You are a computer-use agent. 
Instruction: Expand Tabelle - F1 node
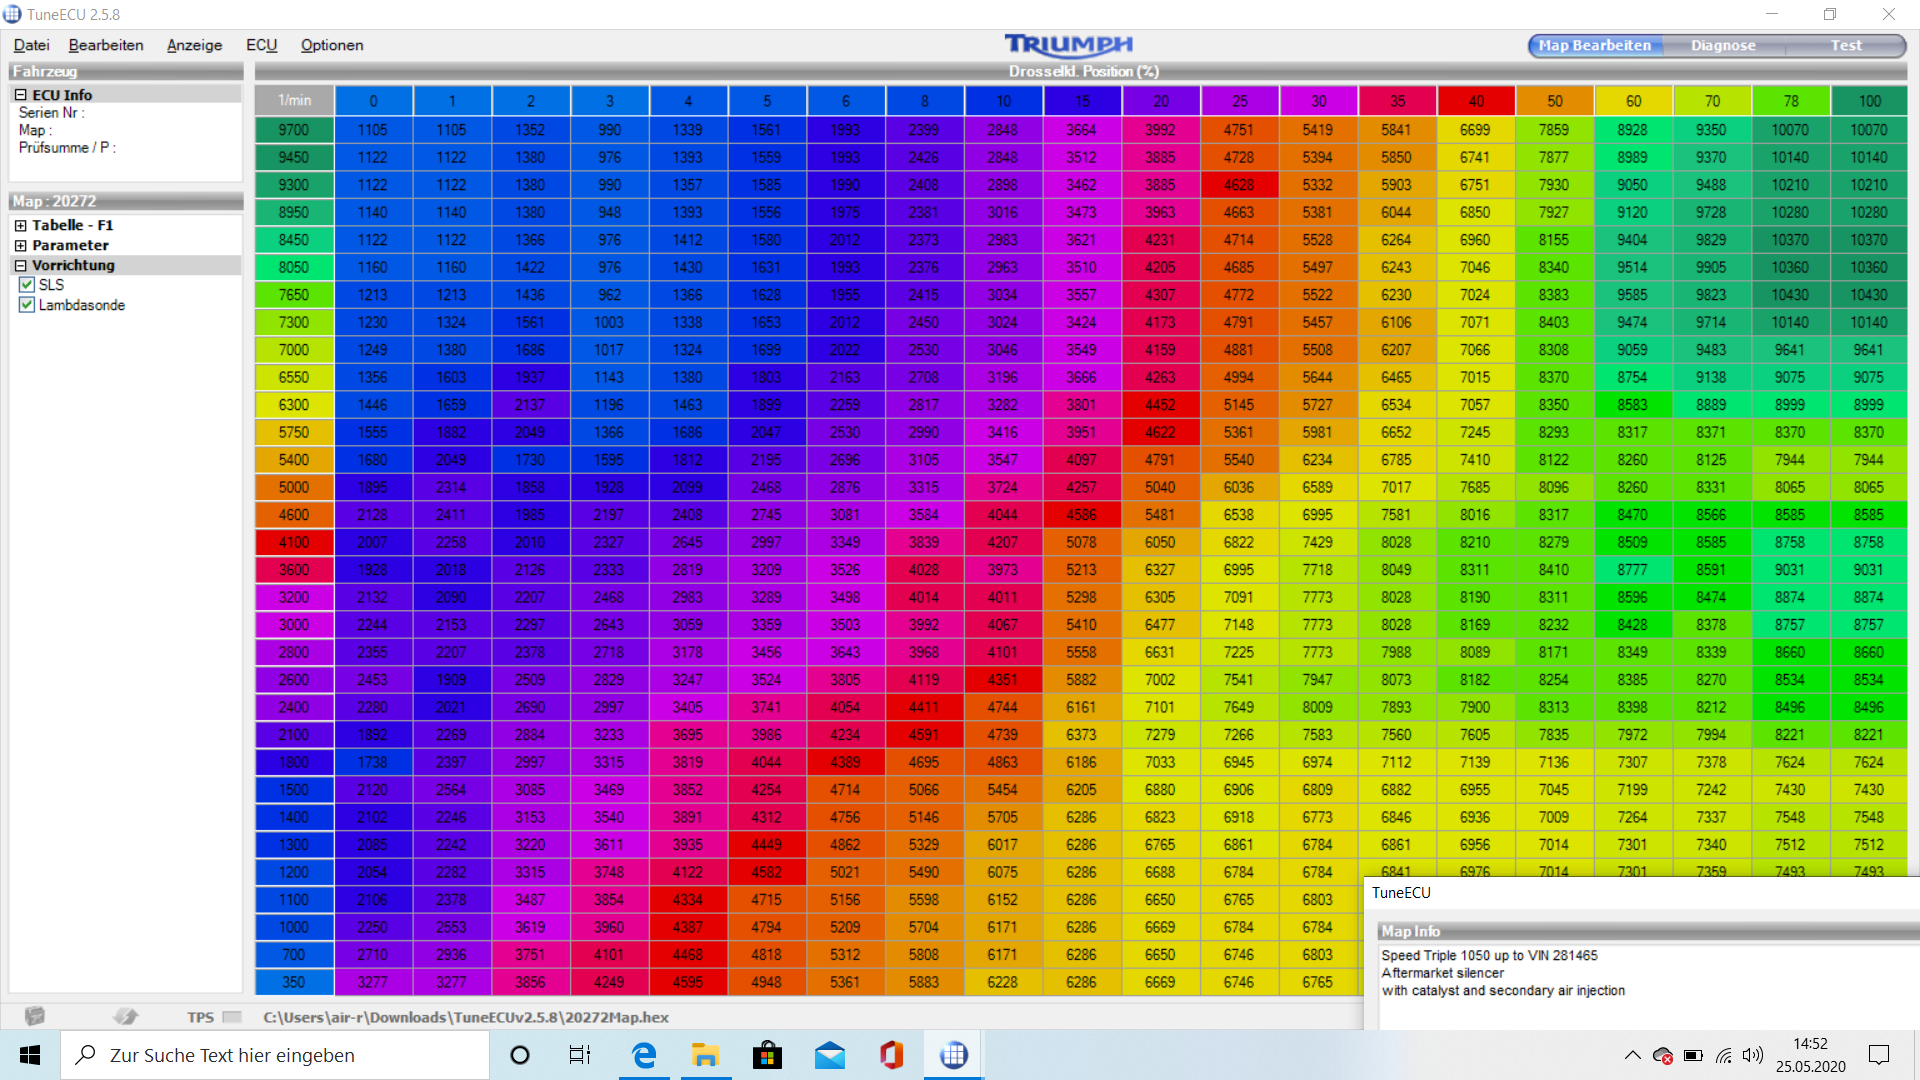pyautogui.click(x=20, y=226)
